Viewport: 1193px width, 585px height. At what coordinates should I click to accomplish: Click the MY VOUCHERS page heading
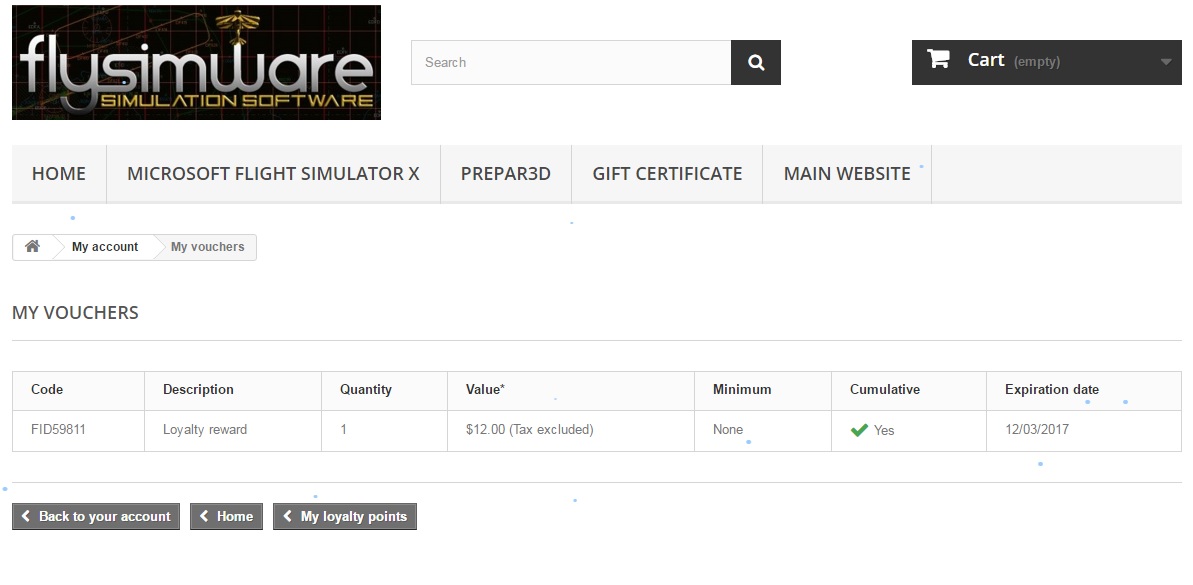75,313
